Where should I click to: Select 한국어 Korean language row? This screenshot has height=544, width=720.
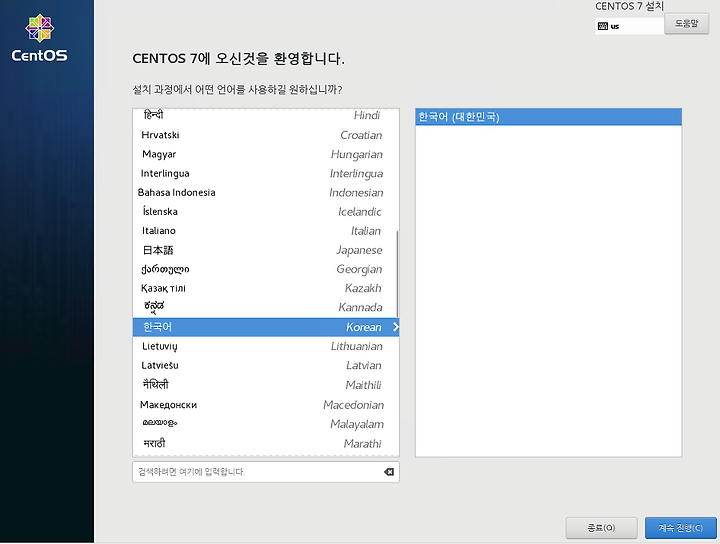click(266, 327)
